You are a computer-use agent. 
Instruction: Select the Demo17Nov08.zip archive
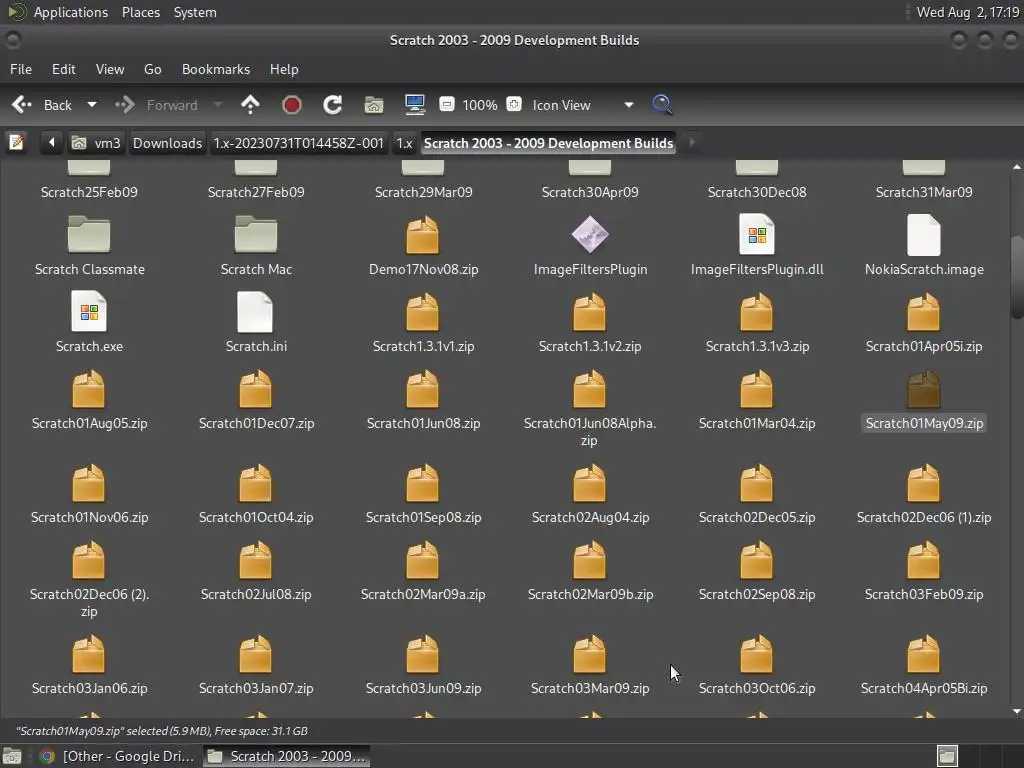coord(423,246)
